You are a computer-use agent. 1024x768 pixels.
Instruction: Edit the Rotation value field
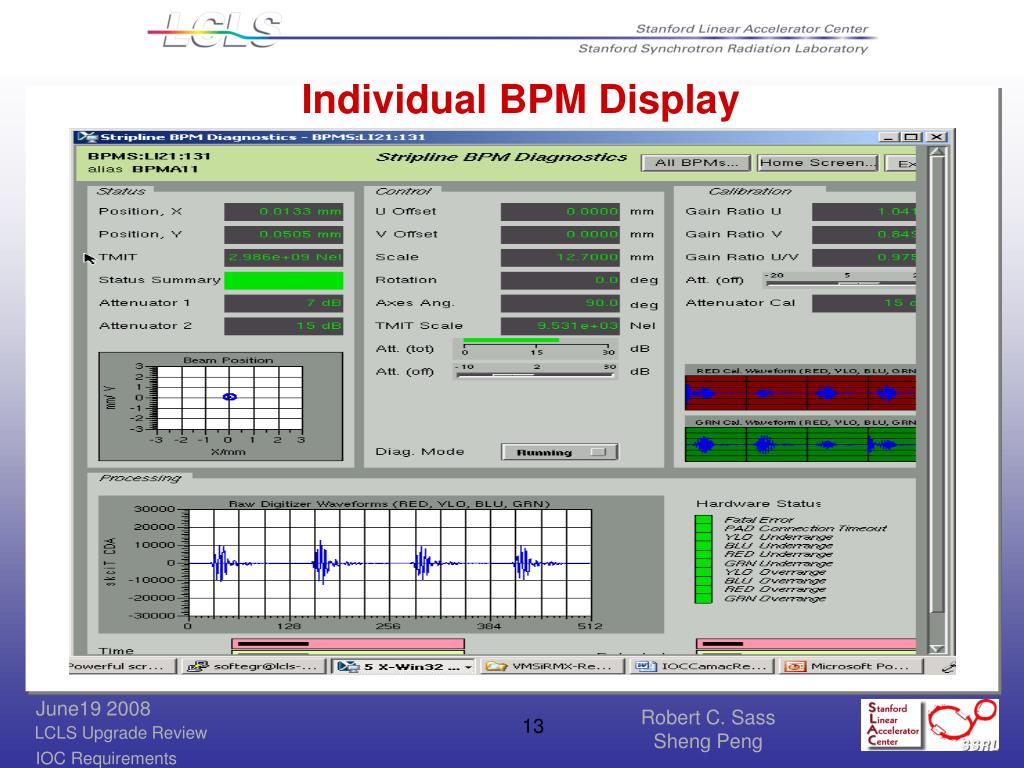pyautogui.click(x=560, y=280)
